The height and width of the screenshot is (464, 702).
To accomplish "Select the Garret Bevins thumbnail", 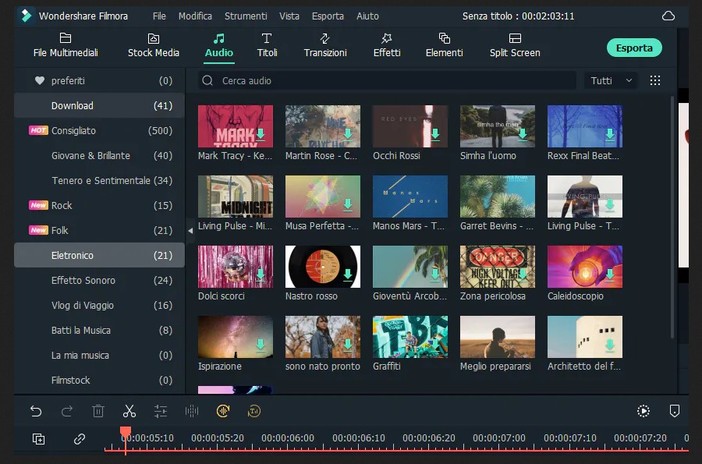I will tap(497, 196).
